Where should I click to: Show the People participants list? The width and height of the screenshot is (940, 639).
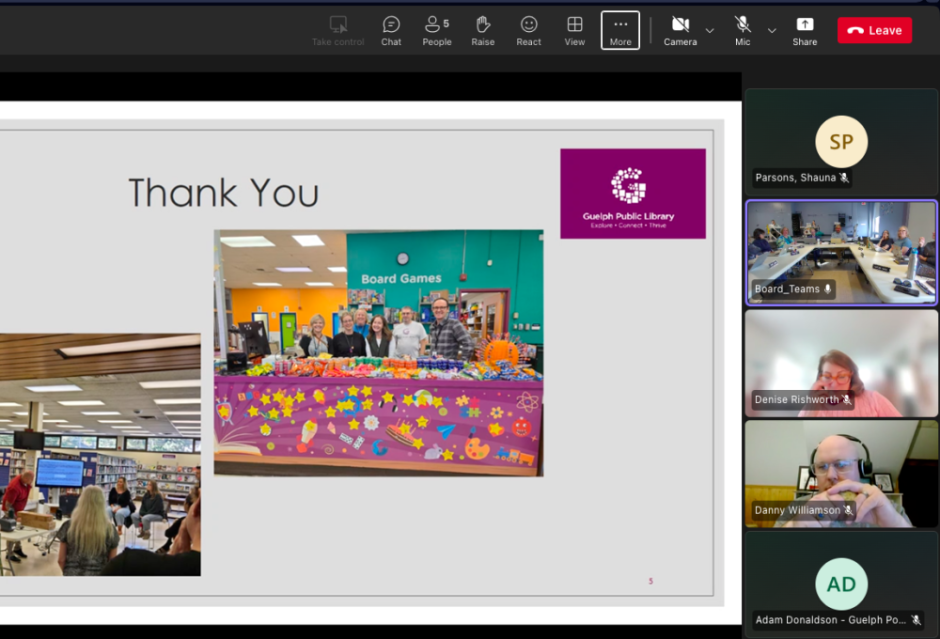[437, 30]
